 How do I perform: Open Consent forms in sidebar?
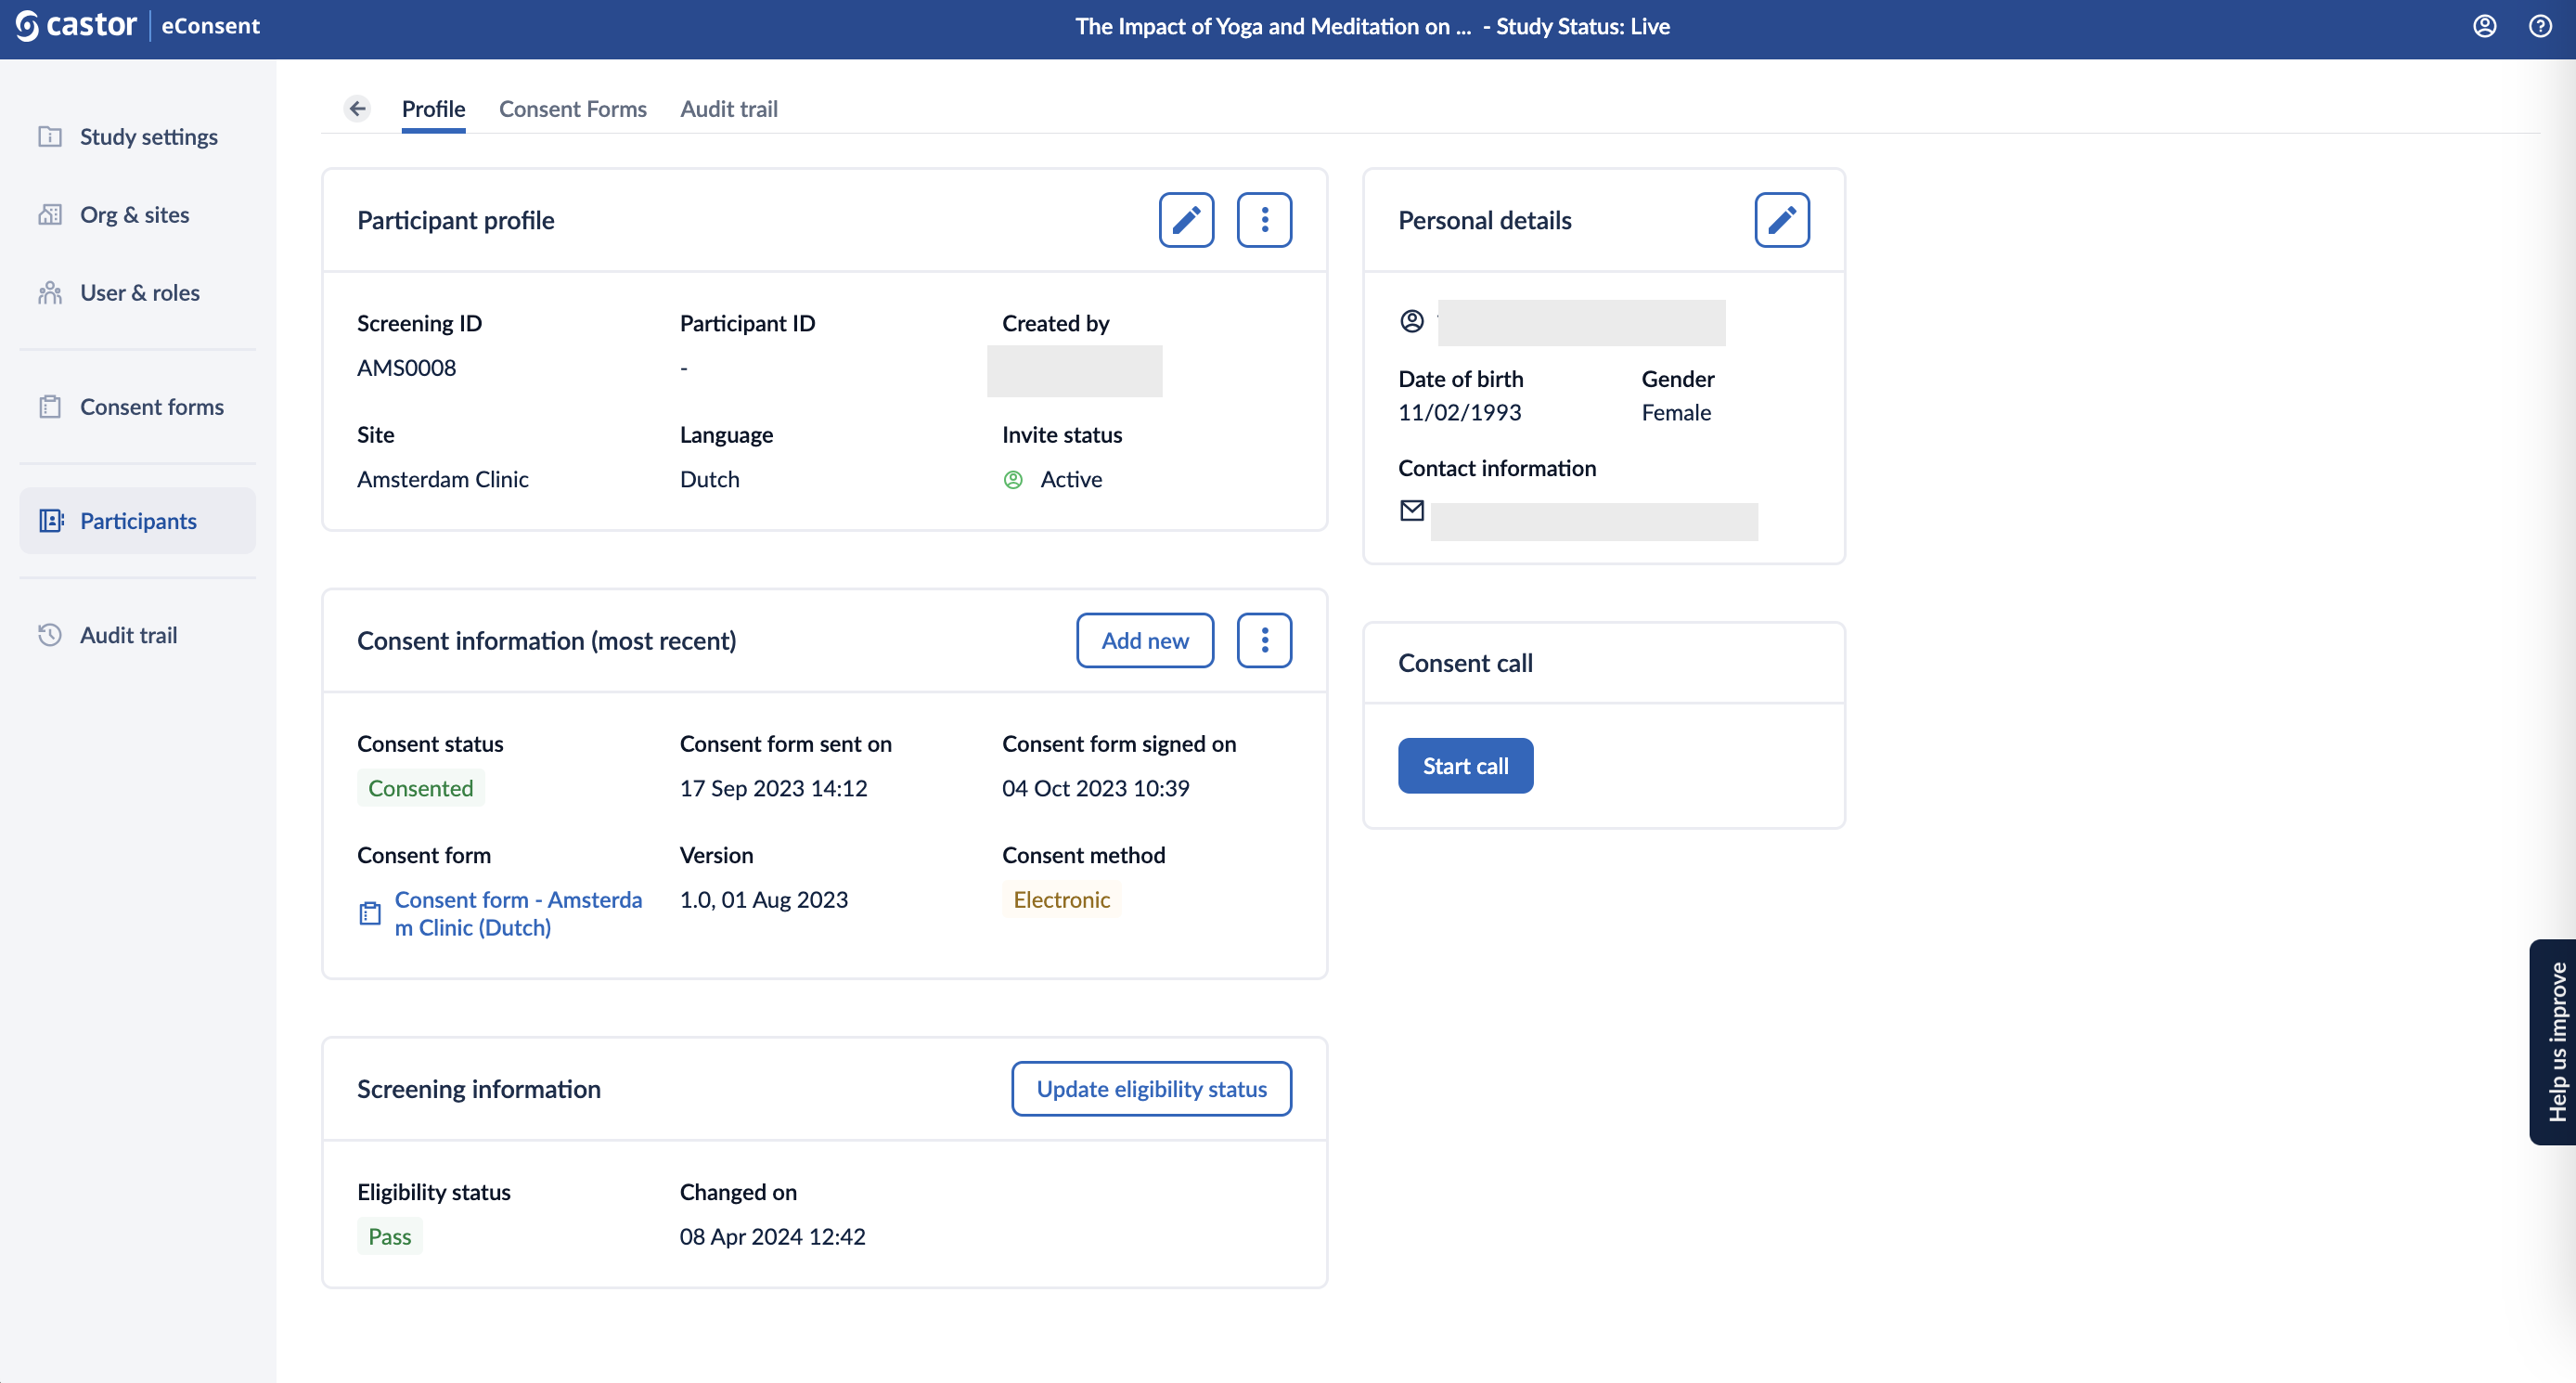138,406
